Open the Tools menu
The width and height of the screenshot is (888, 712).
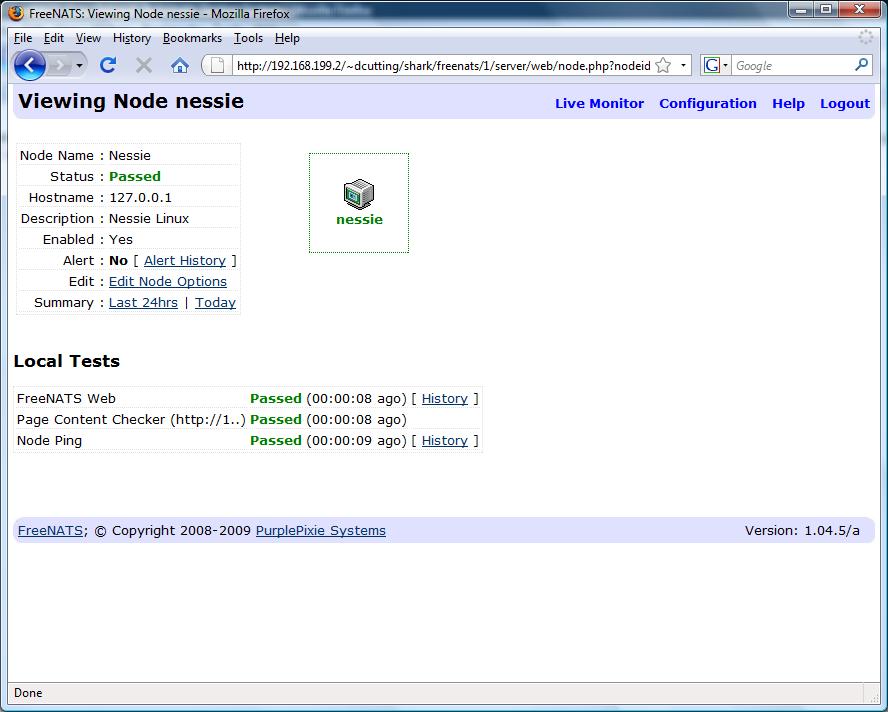point(248,38)
